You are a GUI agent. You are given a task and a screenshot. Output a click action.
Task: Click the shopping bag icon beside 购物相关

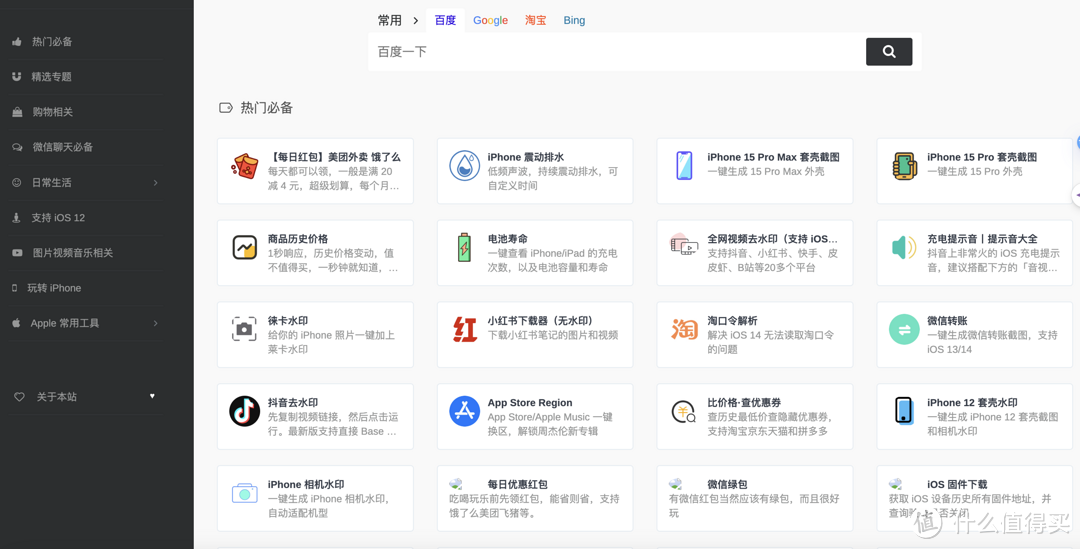(17, 112)
